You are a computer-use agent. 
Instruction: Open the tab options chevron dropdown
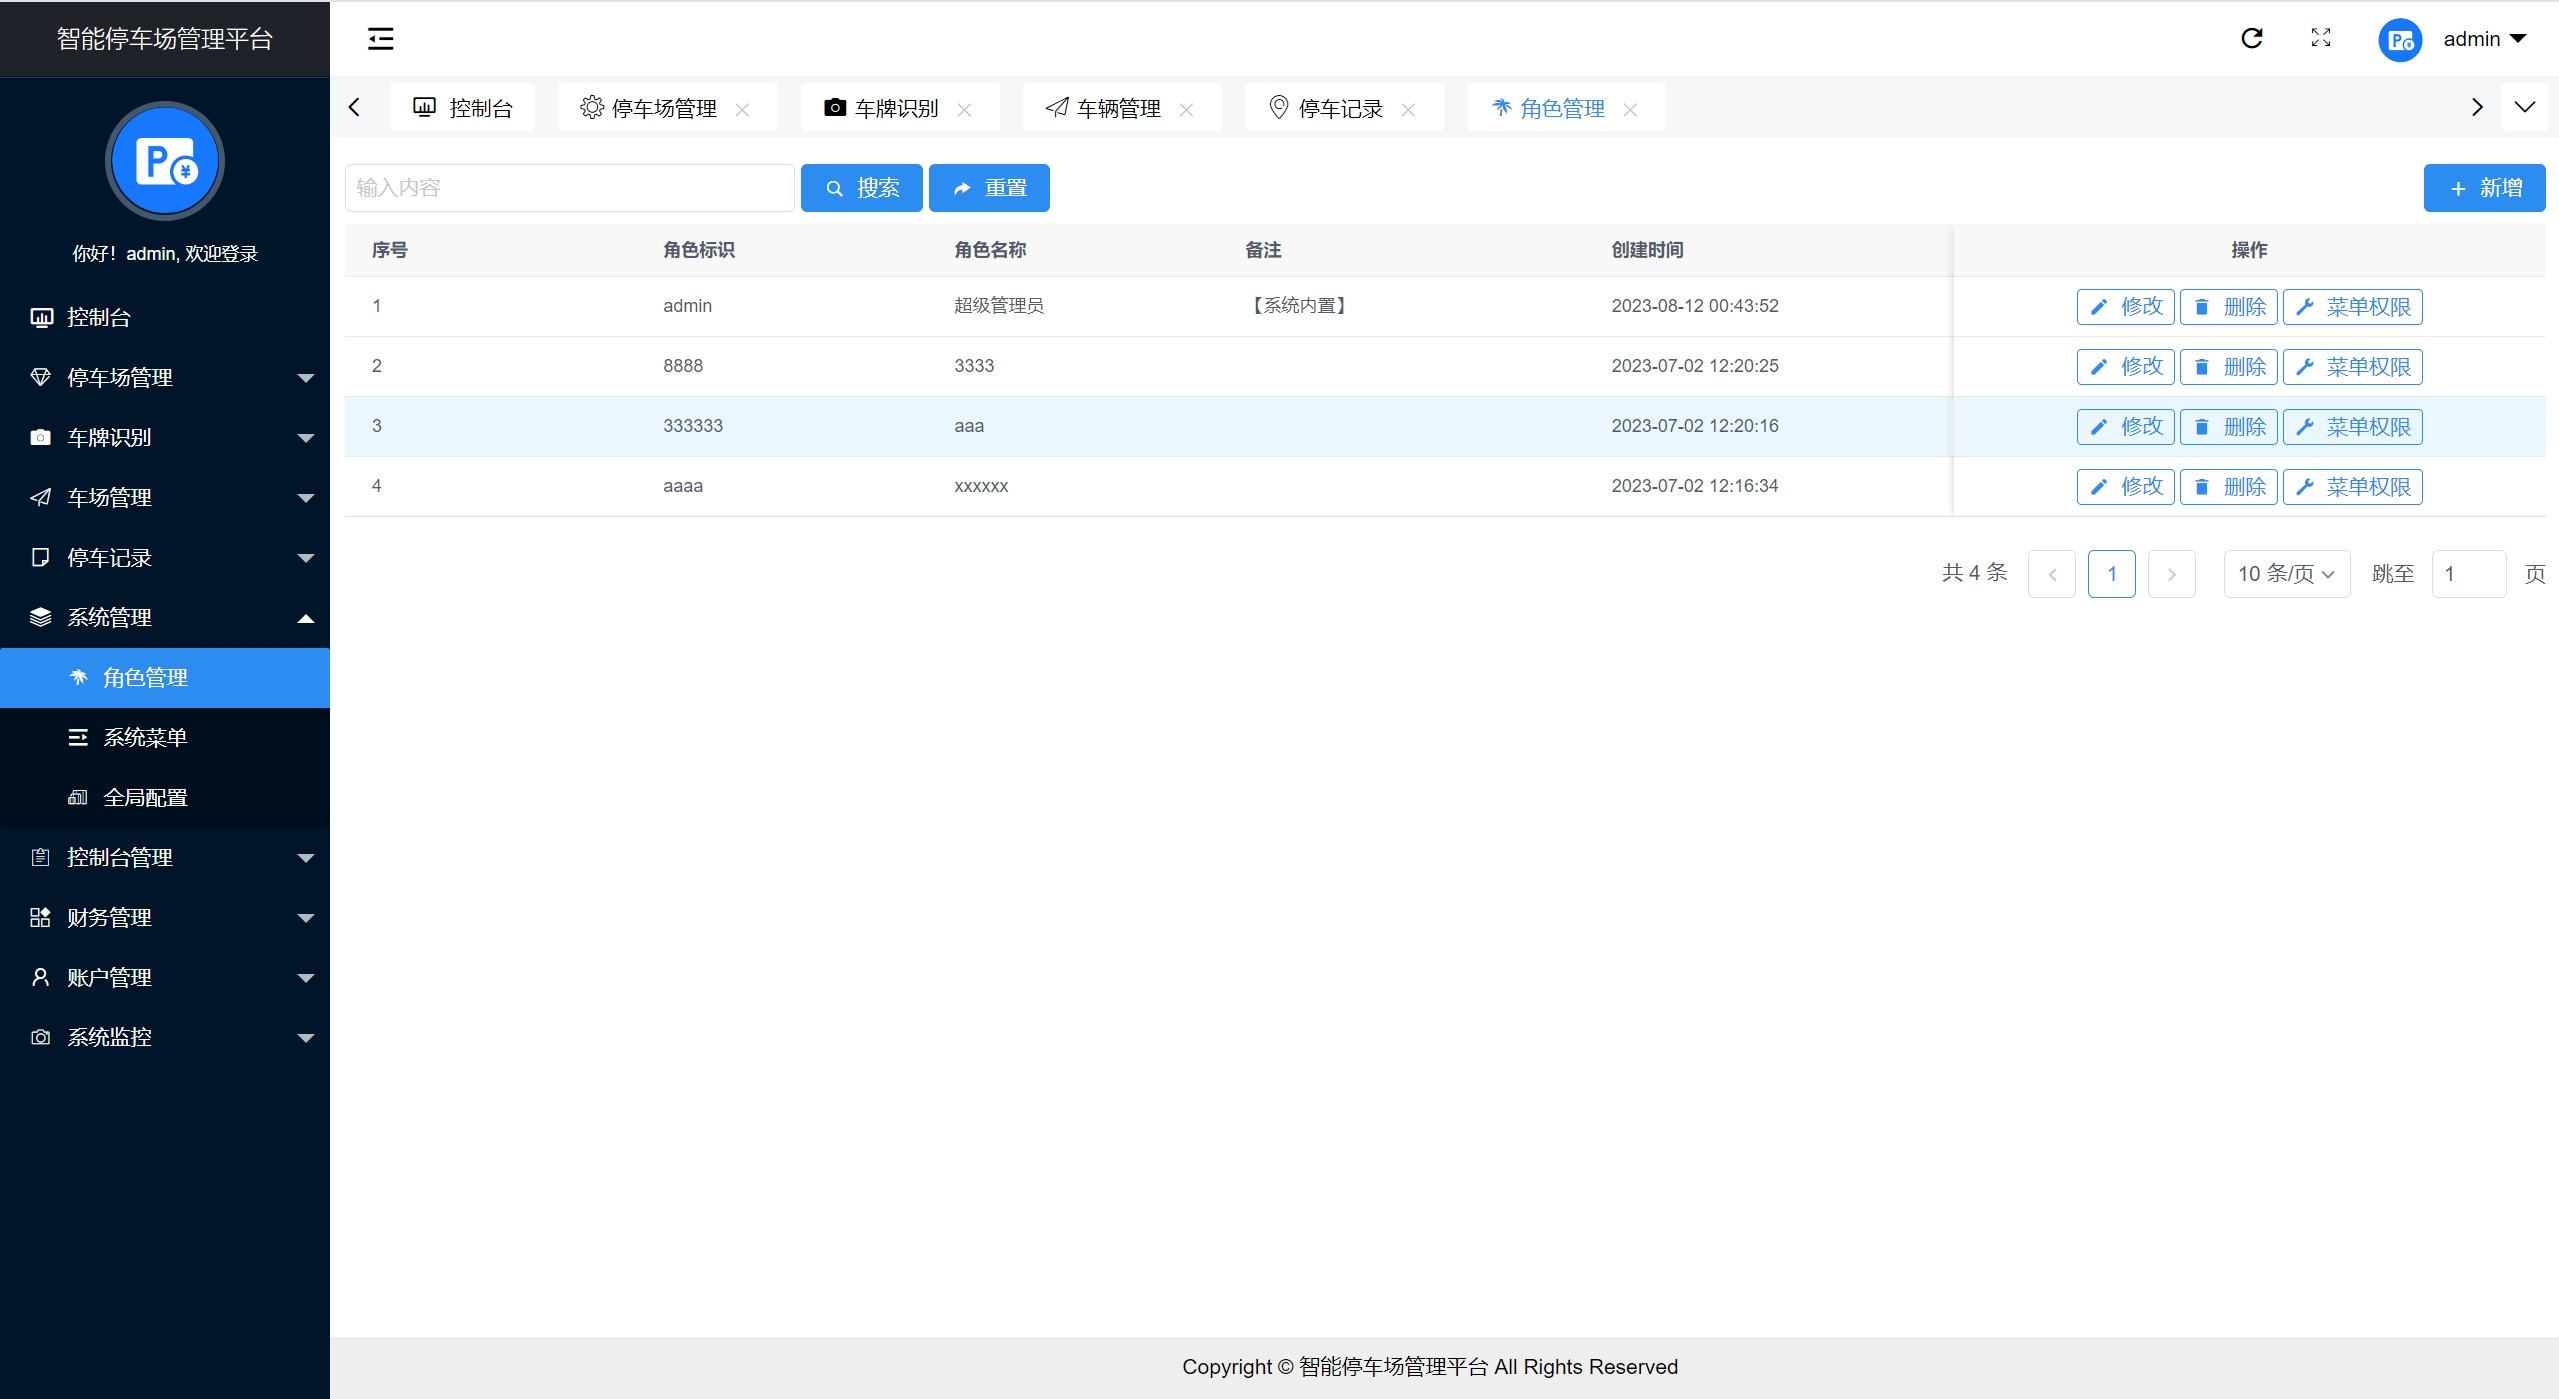tap(2524, 107)
